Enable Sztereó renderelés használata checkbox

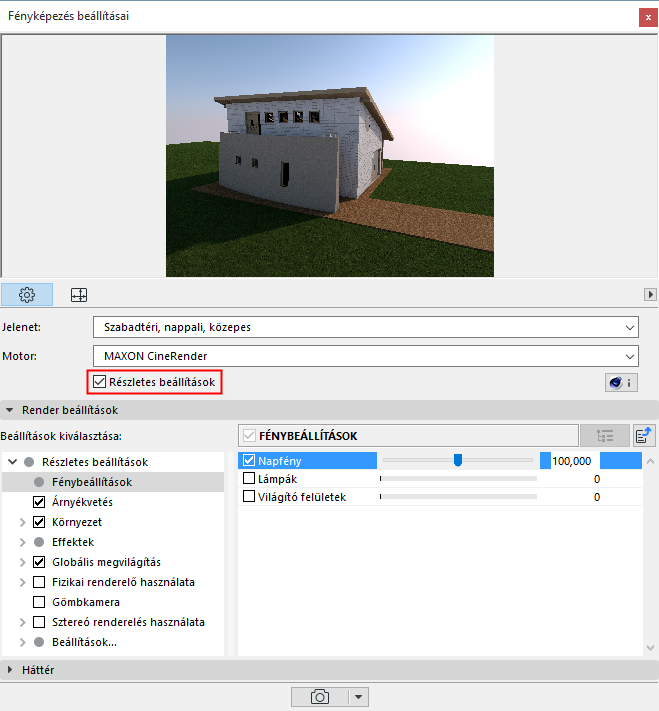coord(39,622)
